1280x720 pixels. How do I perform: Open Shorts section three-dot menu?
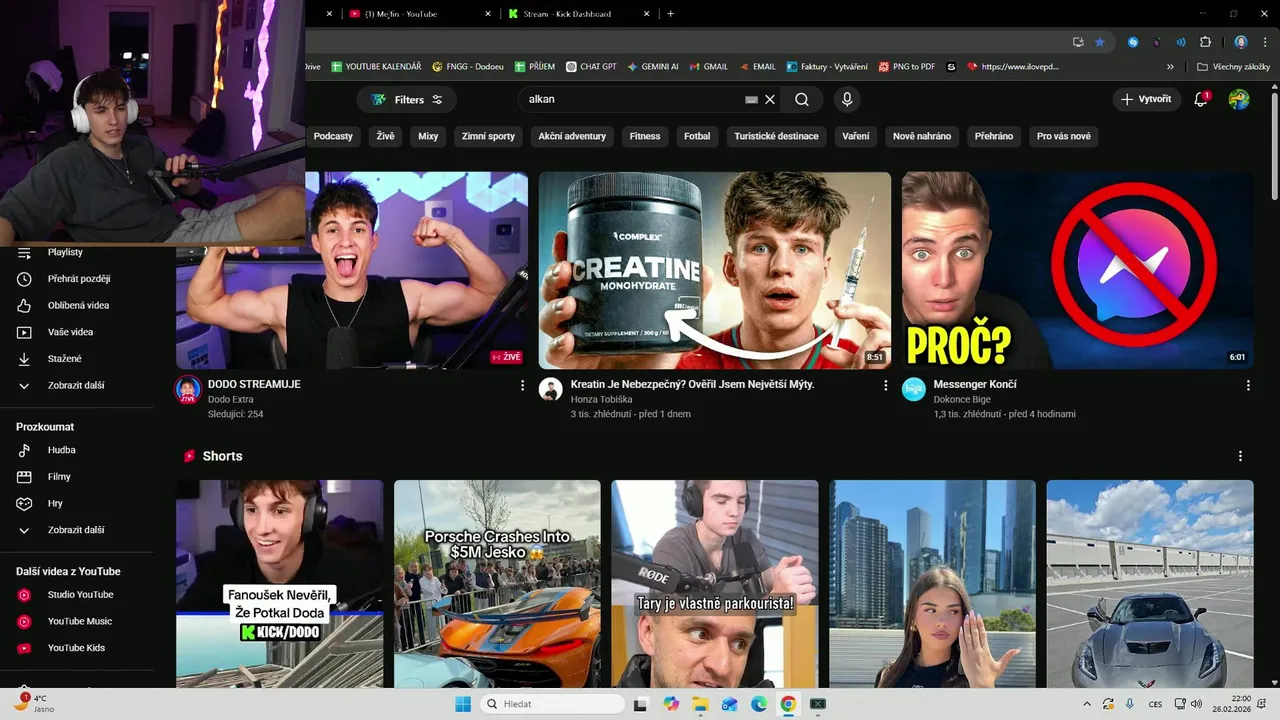[1240, 456]
